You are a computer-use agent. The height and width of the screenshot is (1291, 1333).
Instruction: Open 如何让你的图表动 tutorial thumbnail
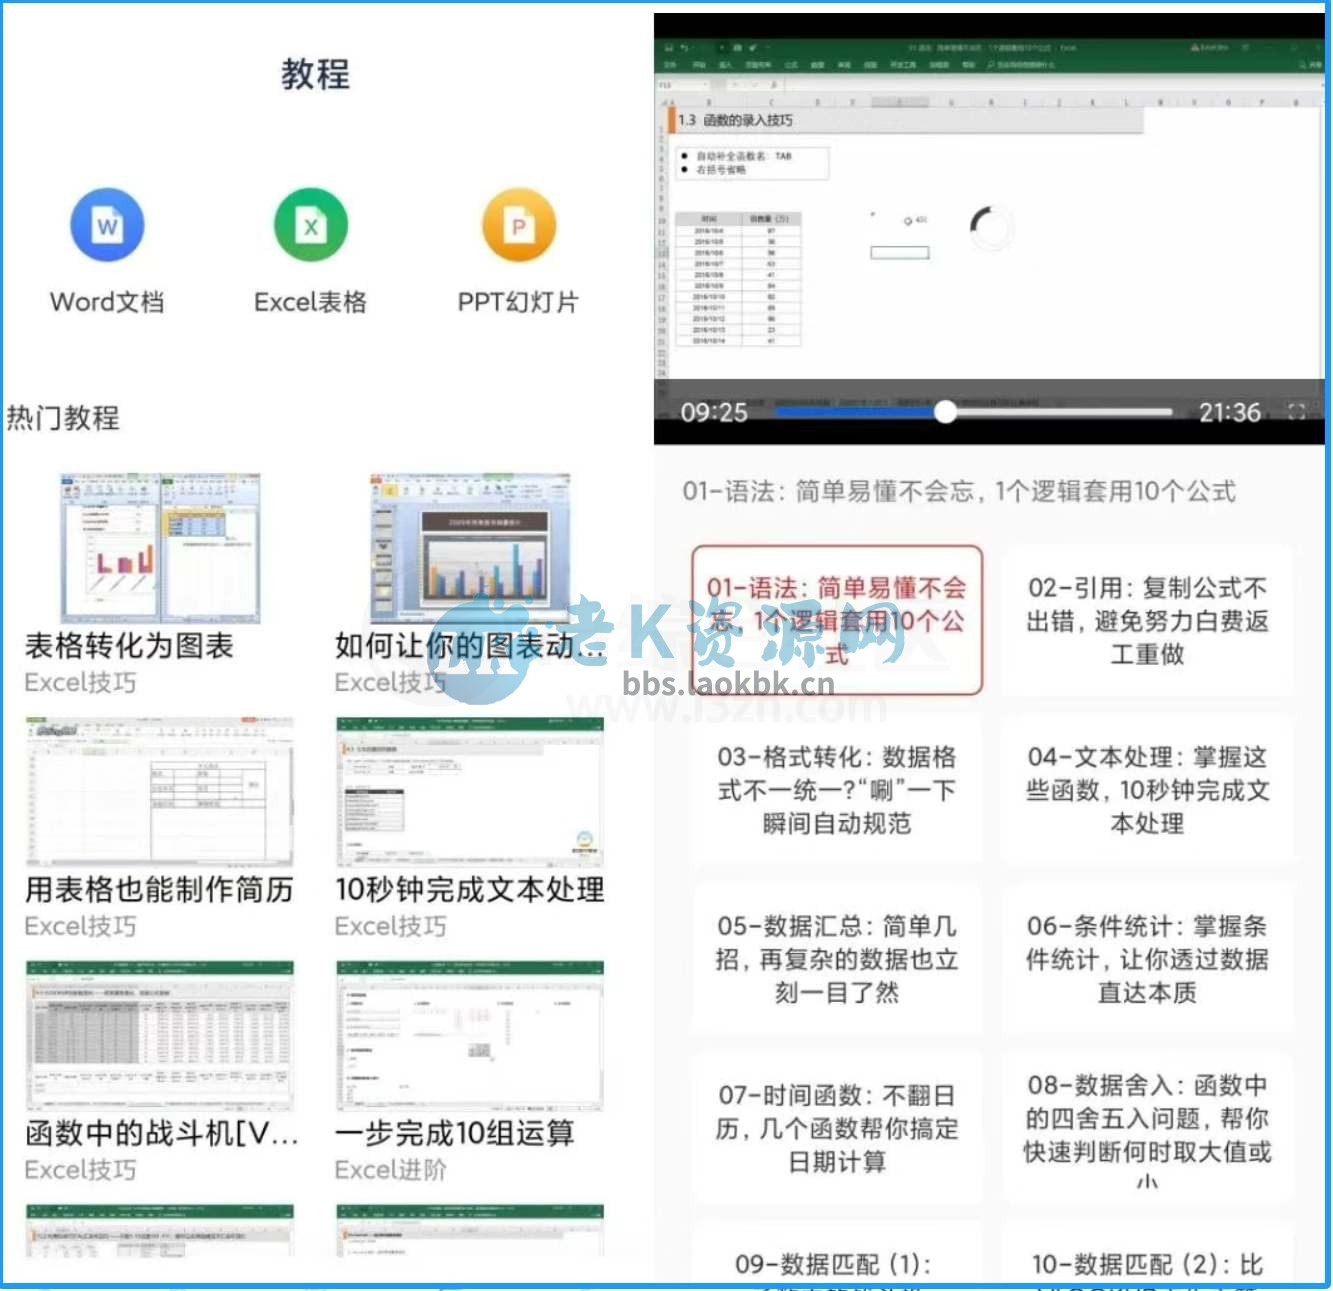click(x=471, y=548)
